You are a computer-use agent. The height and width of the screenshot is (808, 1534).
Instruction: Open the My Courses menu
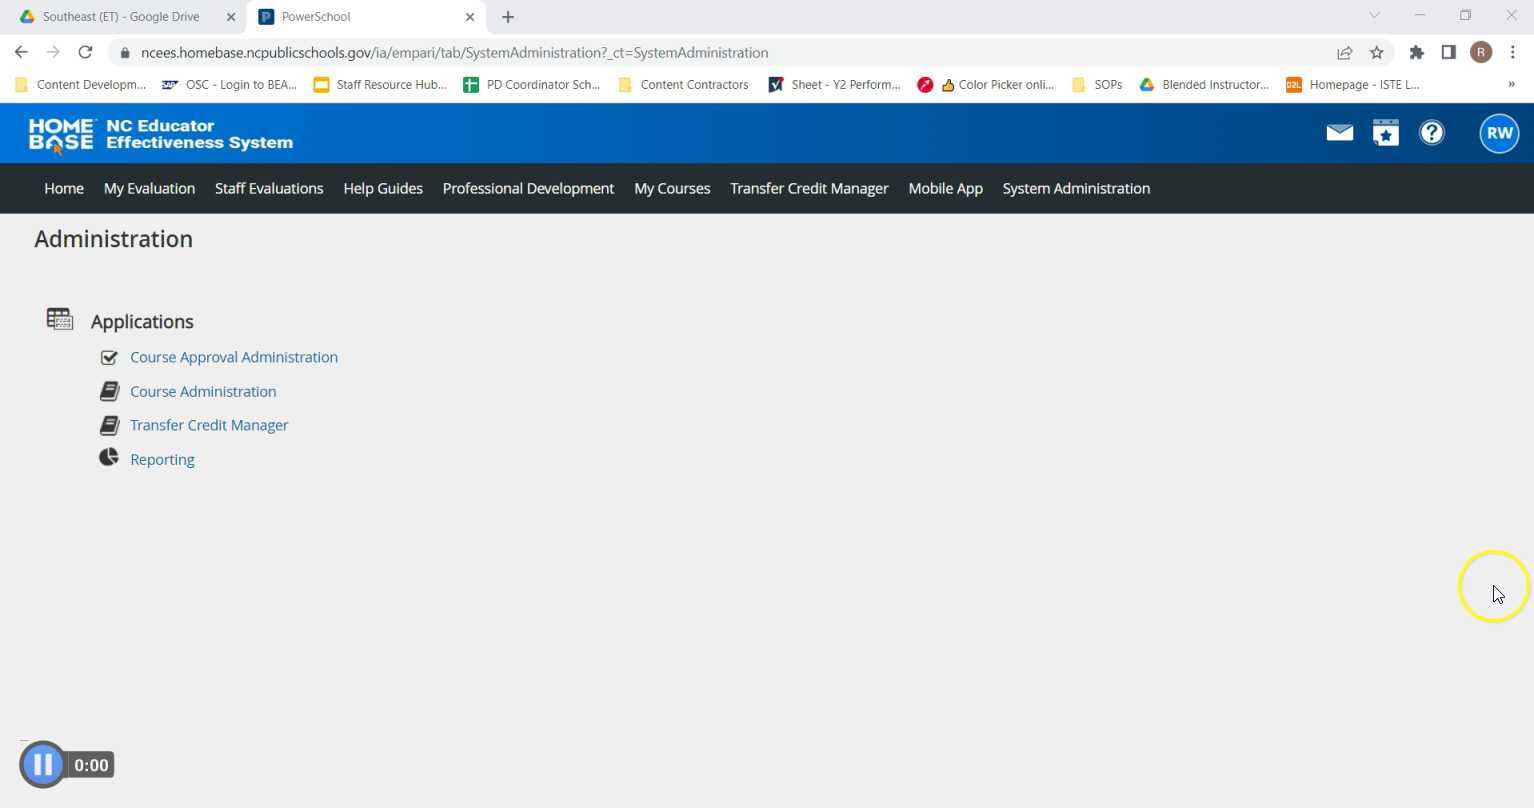672,188
